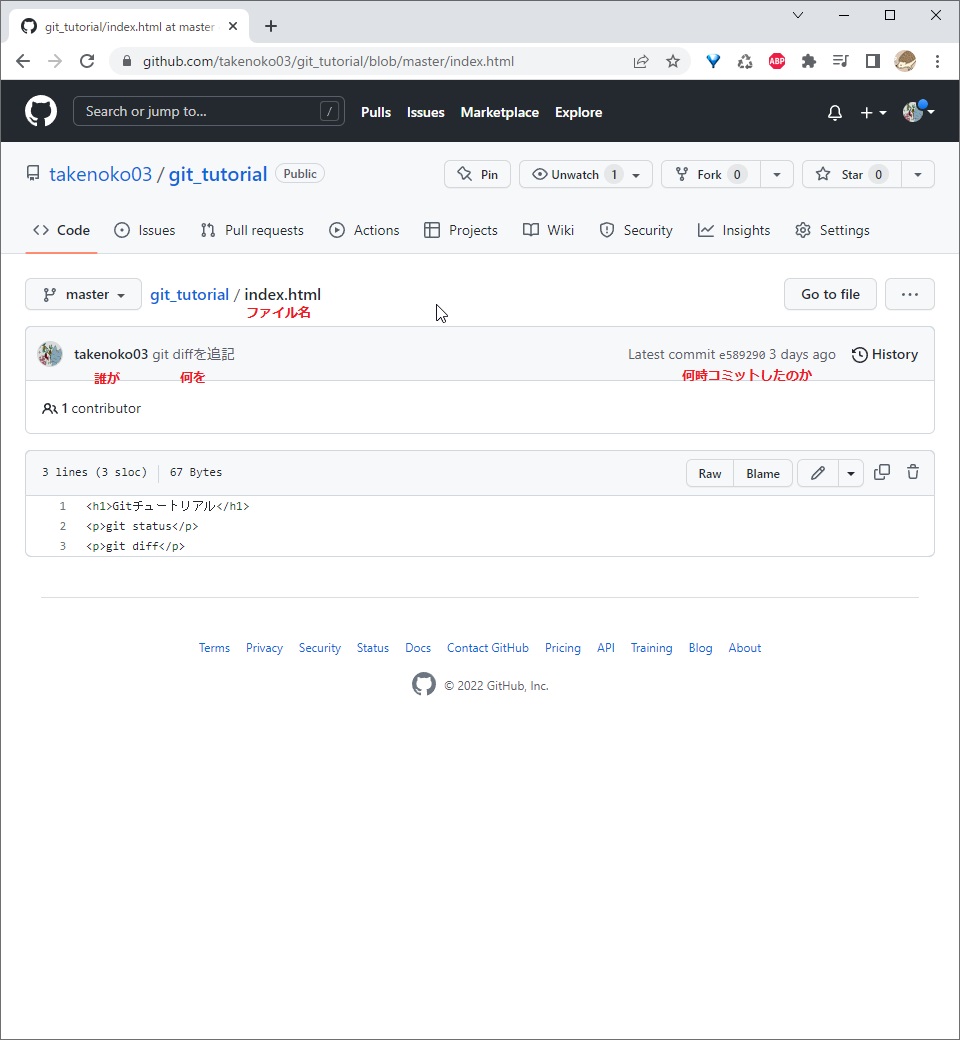The height and width of the screenshot is (1040, 960).
Task: Open Blame view
Action: tap(762, 474)
